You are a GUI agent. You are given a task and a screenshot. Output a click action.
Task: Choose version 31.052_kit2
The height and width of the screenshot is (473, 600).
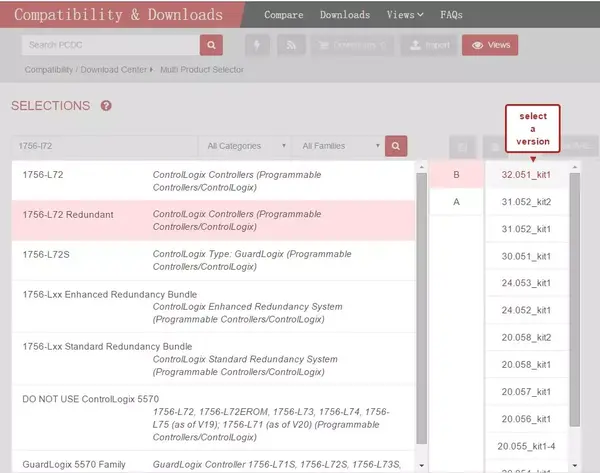click(526, 202)
